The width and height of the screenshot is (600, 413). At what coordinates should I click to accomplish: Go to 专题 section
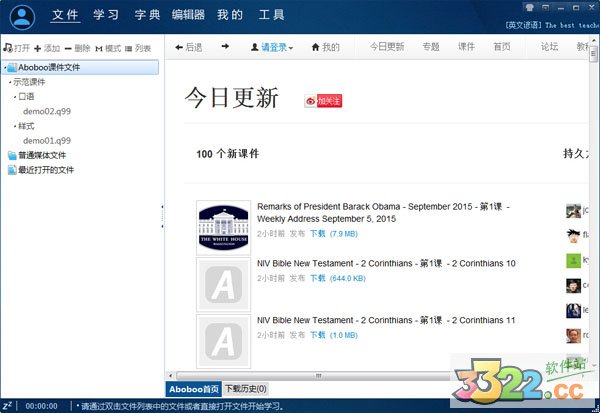pyautogui.click(x=431, y=47)
